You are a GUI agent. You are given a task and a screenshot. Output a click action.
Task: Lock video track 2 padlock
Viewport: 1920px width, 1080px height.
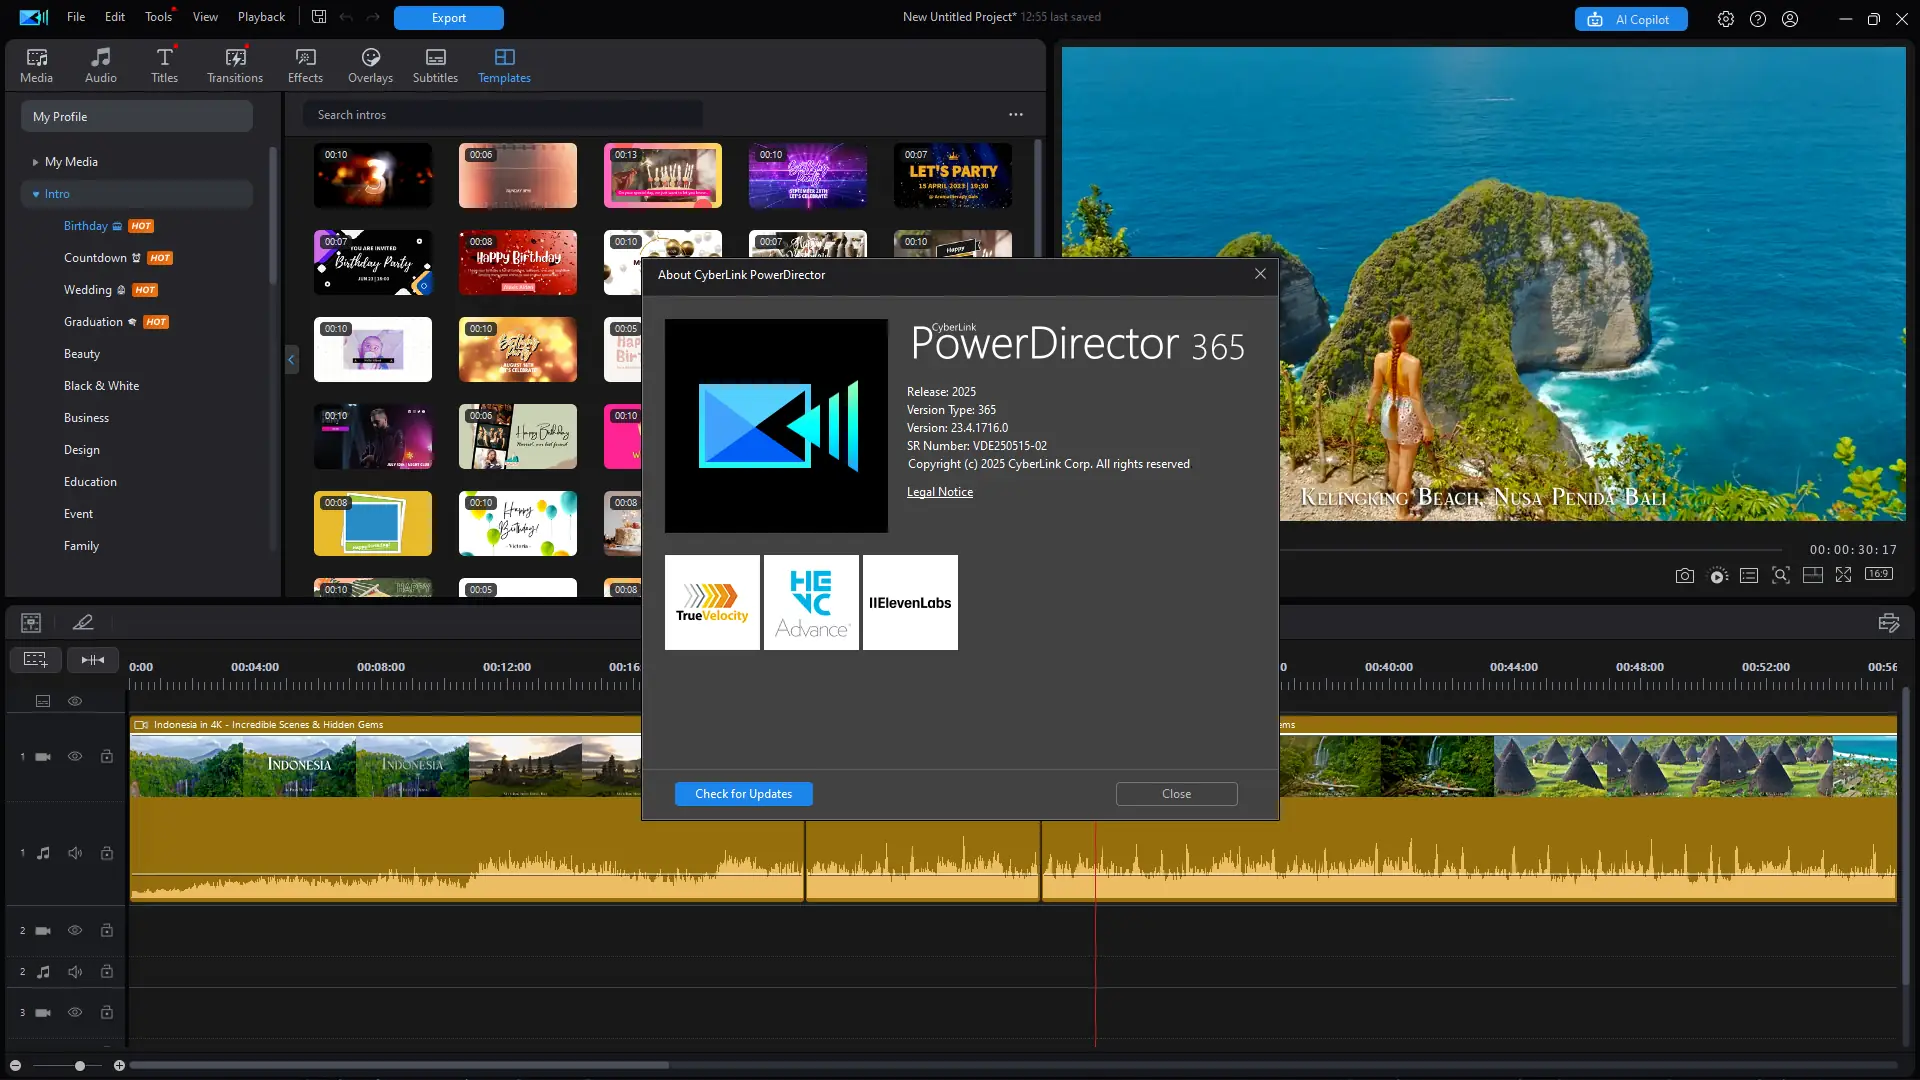tap(106, 931)
